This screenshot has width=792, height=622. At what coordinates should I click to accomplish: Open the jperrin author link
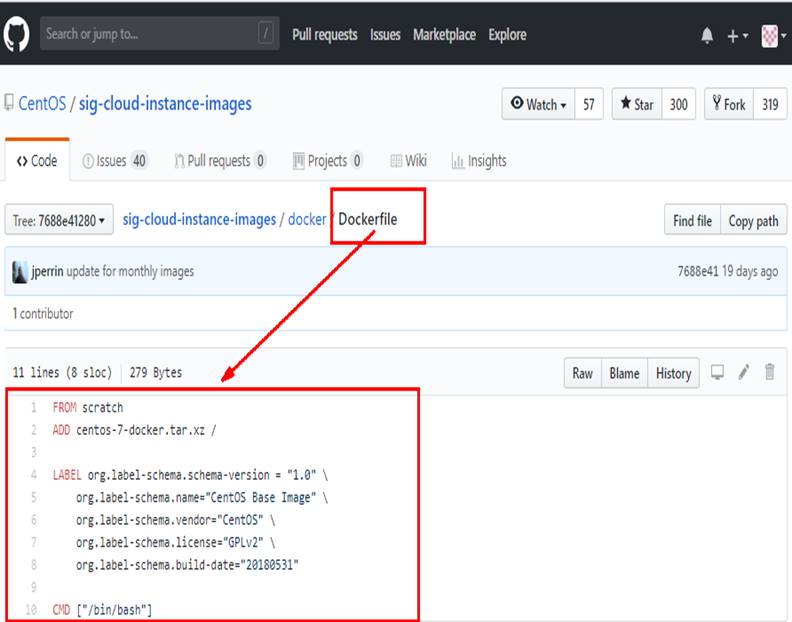click(47, 271)
